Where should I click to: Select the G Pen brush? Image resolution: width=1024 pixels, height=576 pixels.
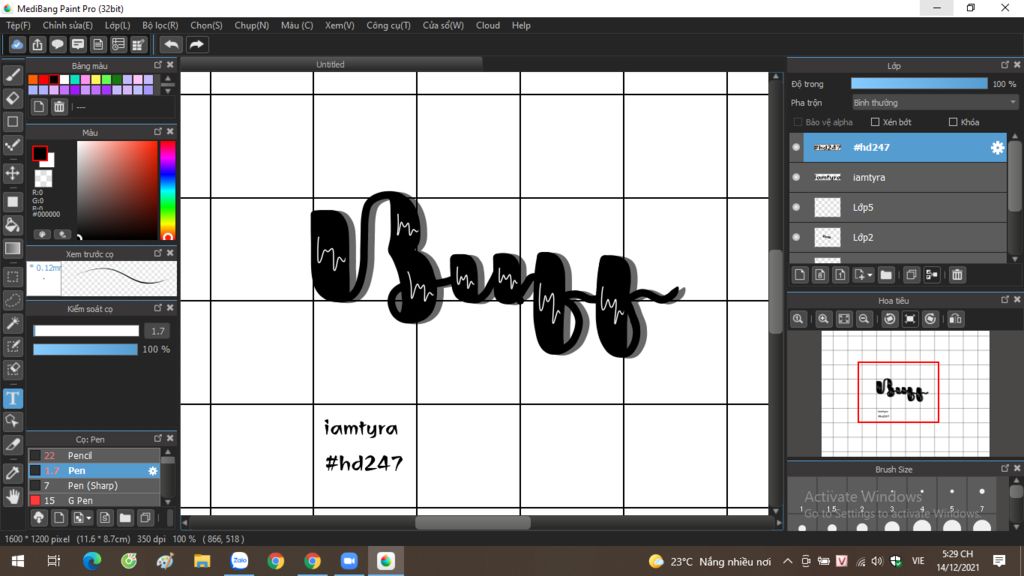[x=94, y=501]
